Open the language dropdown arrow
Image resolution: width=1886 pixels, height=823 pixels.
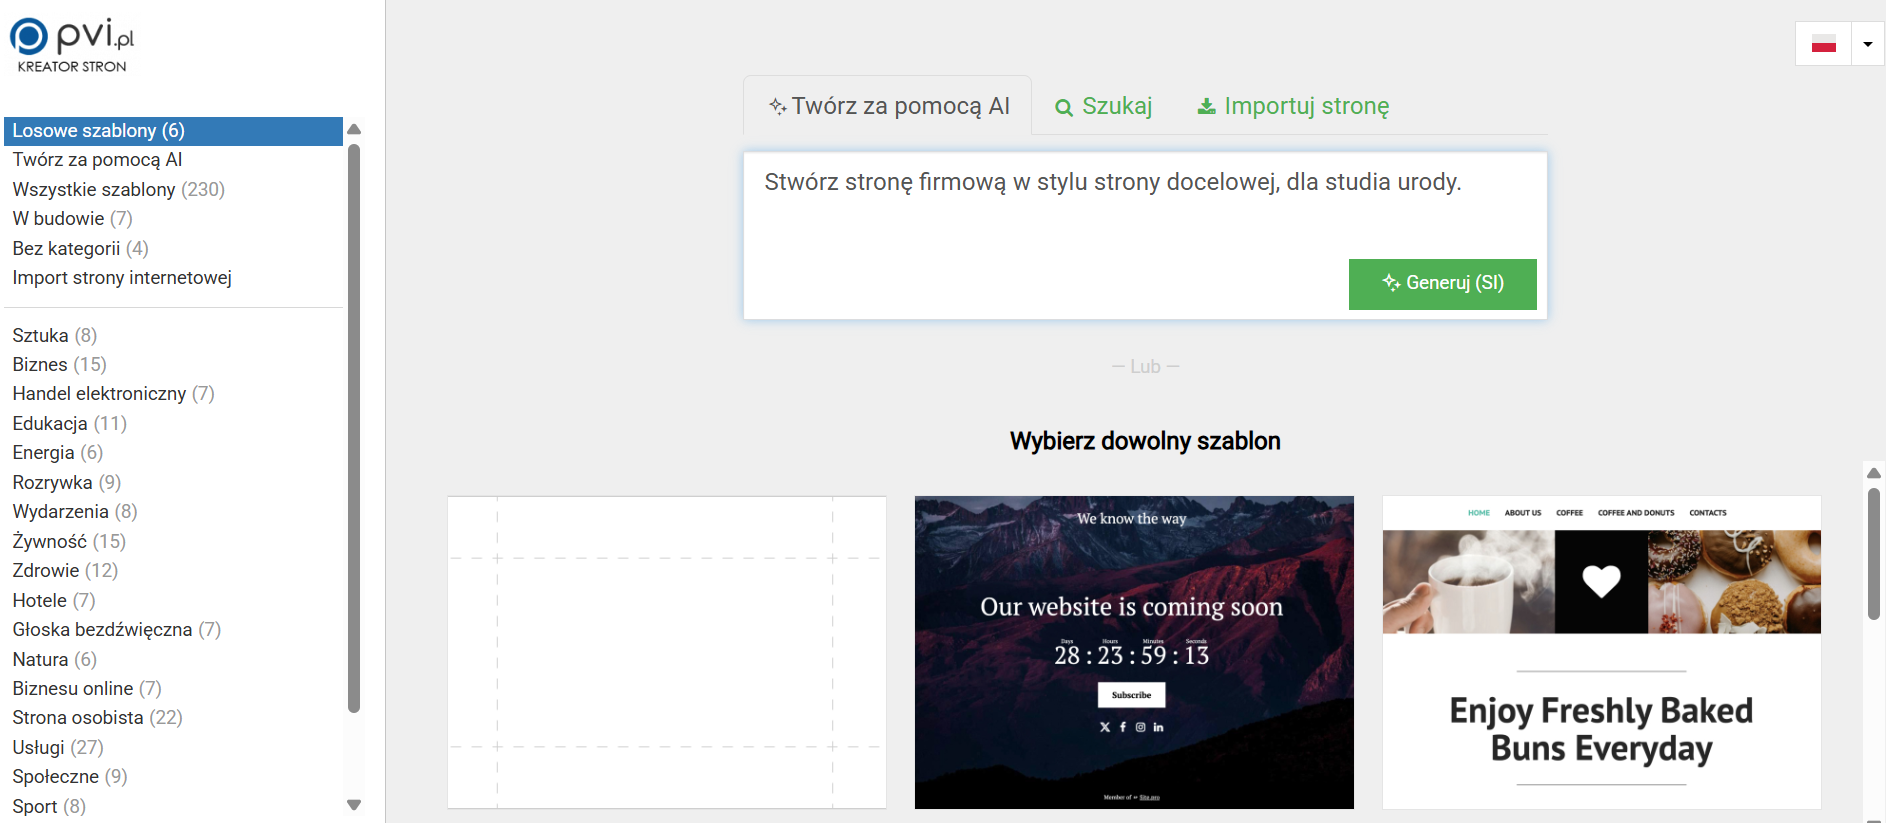tap(1867, 44)
